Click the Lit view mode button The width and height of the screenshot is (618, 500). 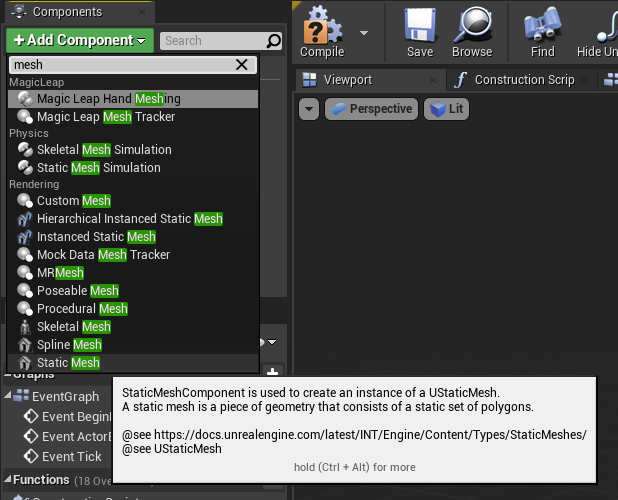coord(447,109)
